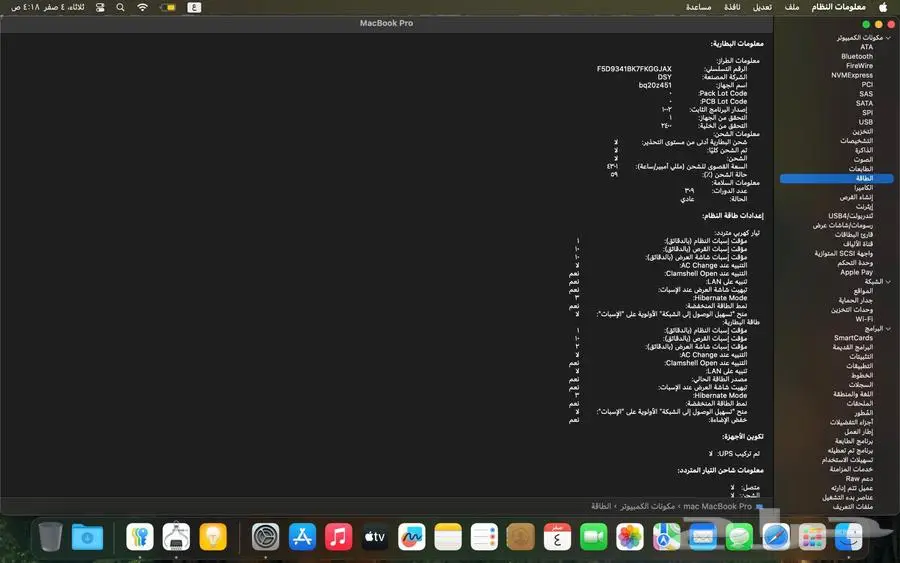This screenshot has width=900, height=563.
Task: Collapse the مكونات الكمبيوتر sidebar section
Action: (889, 38)
